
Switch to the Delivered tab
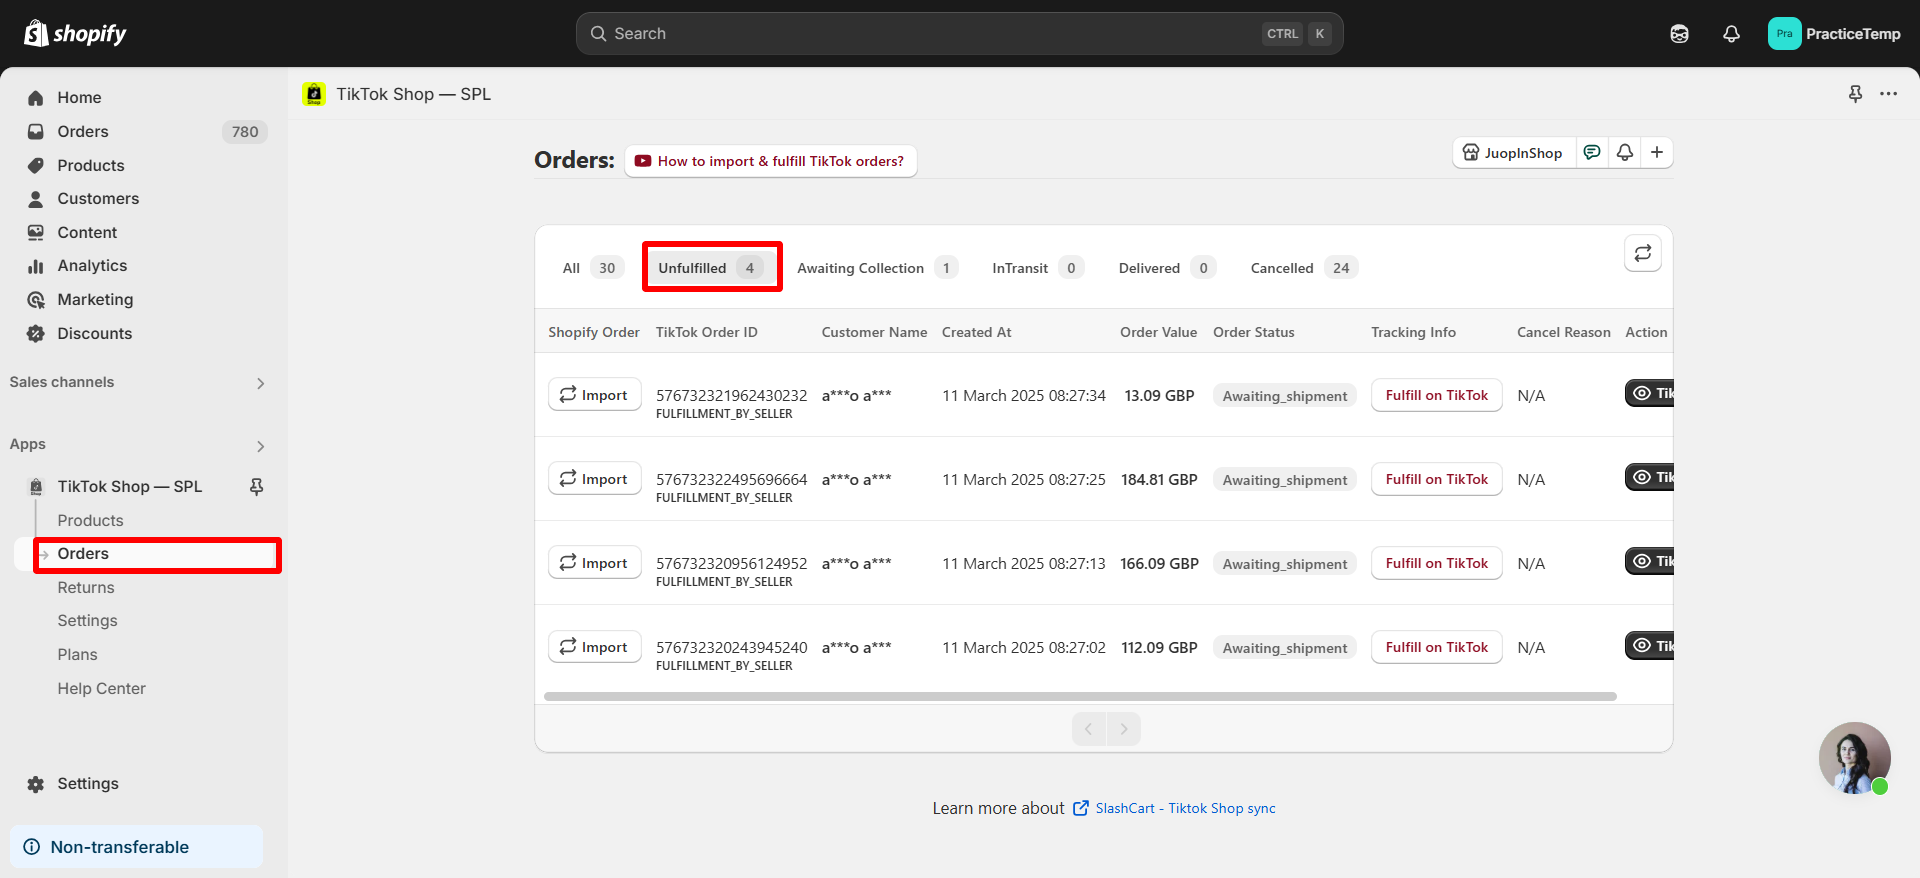pyautogui.click(x=1166, y=268)
